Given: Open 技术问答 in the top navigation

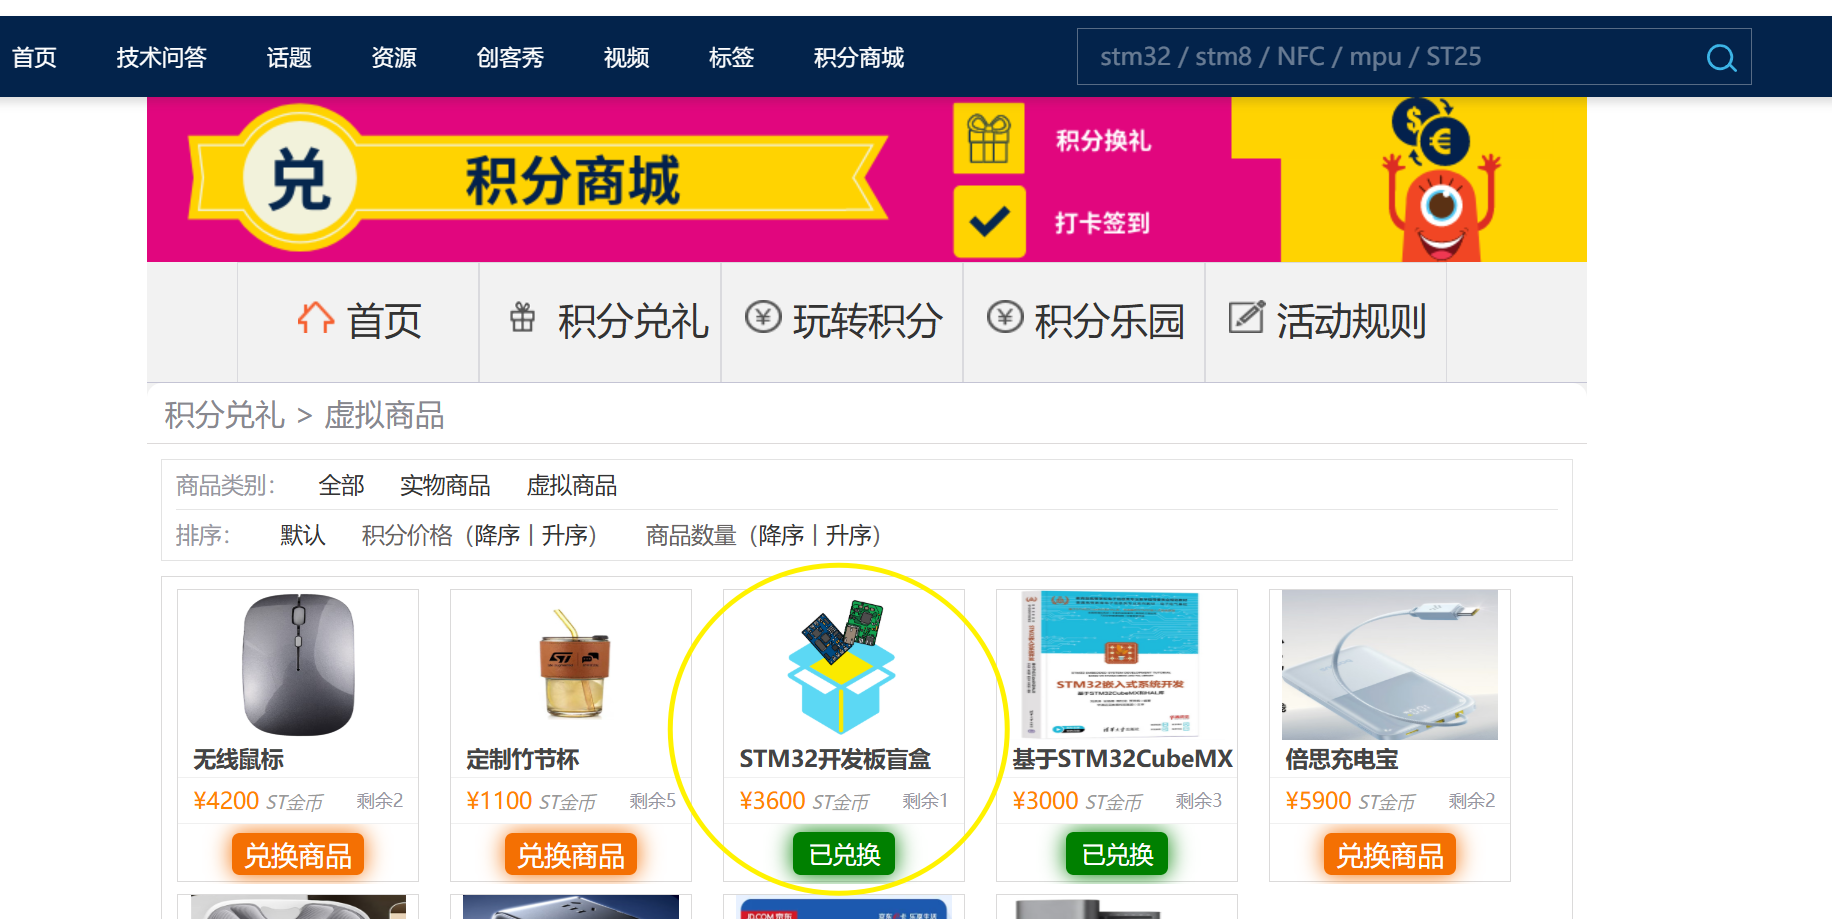Looking at the screenshot, I should (x=161, y=58).
